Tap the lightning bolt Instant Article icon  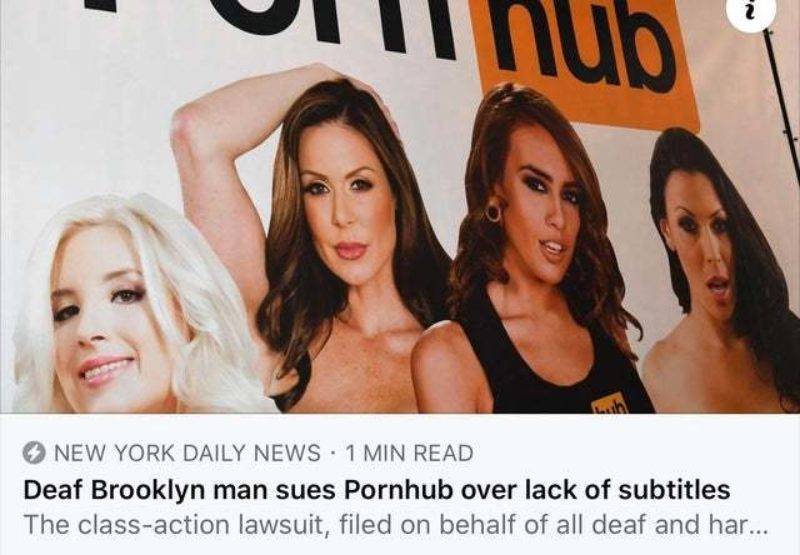34,452
